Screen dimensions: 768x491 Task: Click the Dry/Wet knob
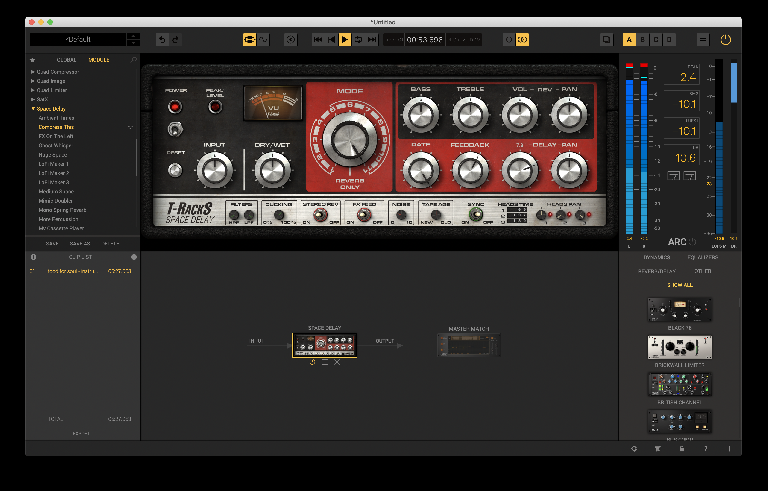[x=272, y=170]
